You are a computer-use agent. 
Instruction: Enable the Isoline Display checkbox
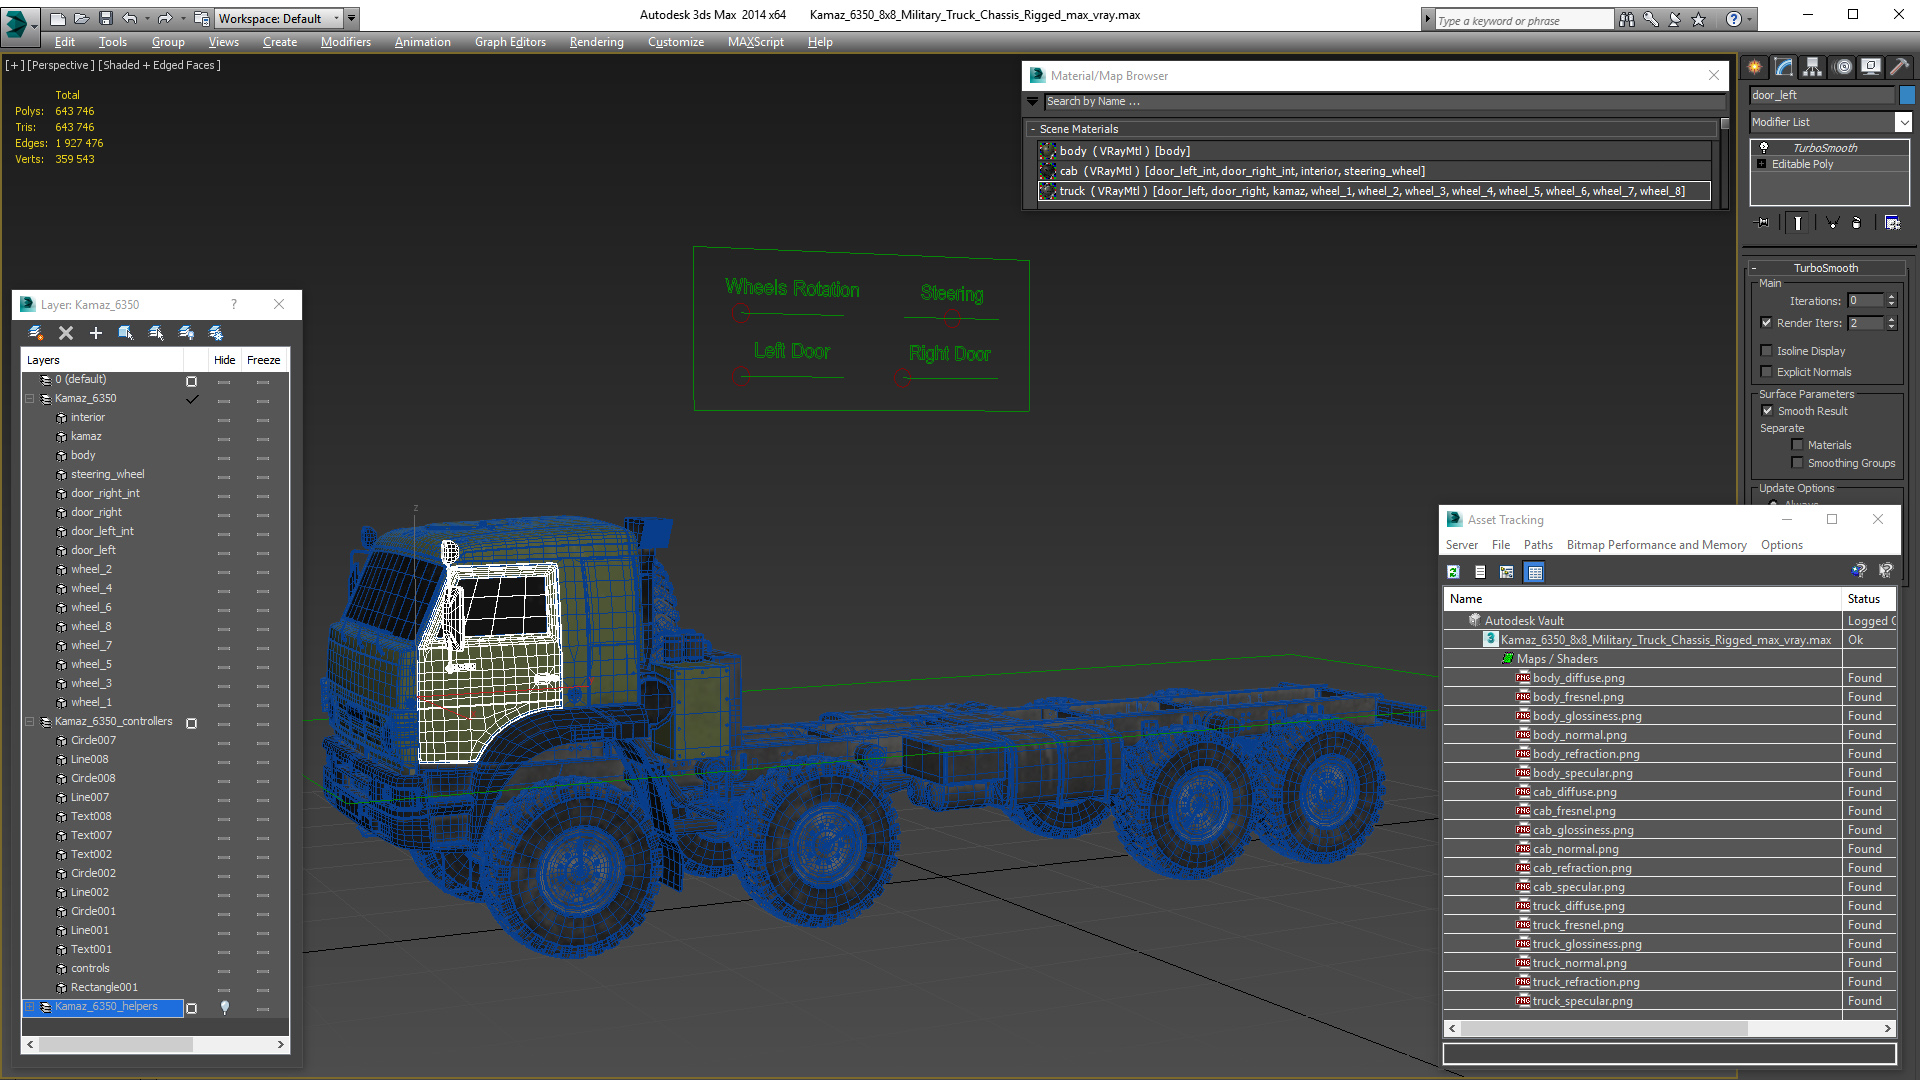[1766, 351]
